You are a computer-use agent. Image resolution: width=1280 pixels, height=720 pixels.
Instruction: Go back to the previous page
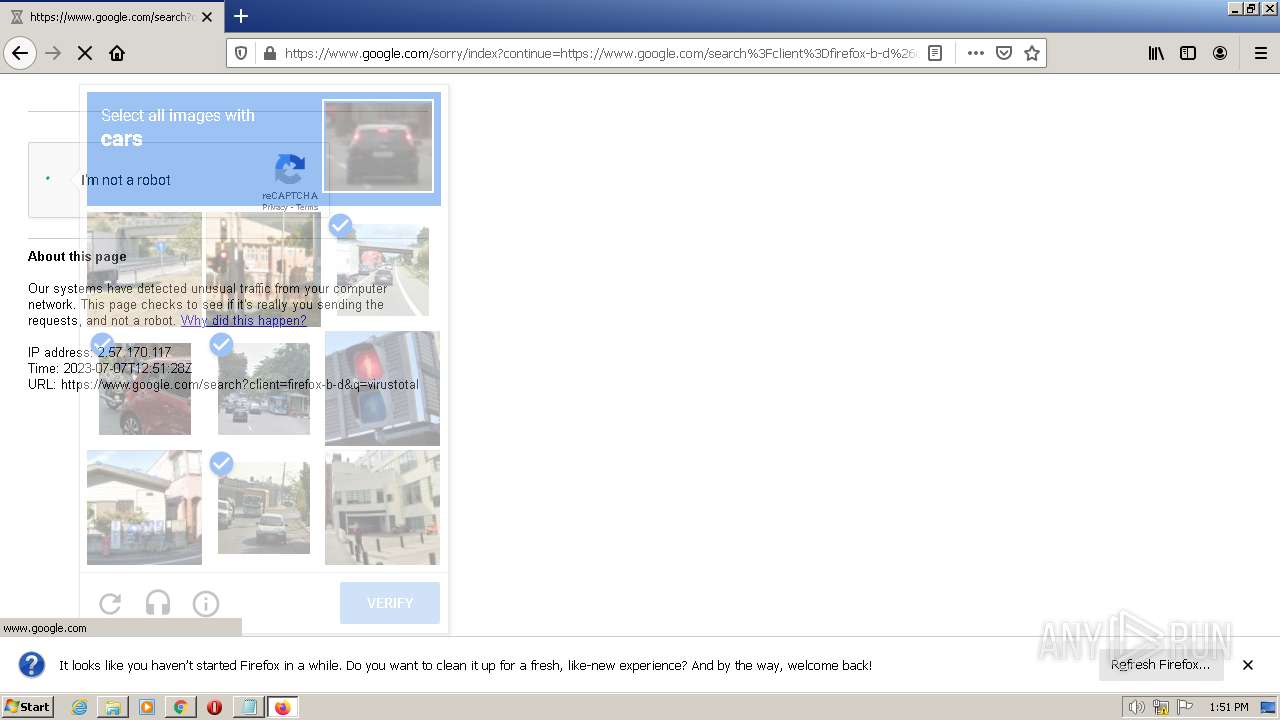(20, 53)
